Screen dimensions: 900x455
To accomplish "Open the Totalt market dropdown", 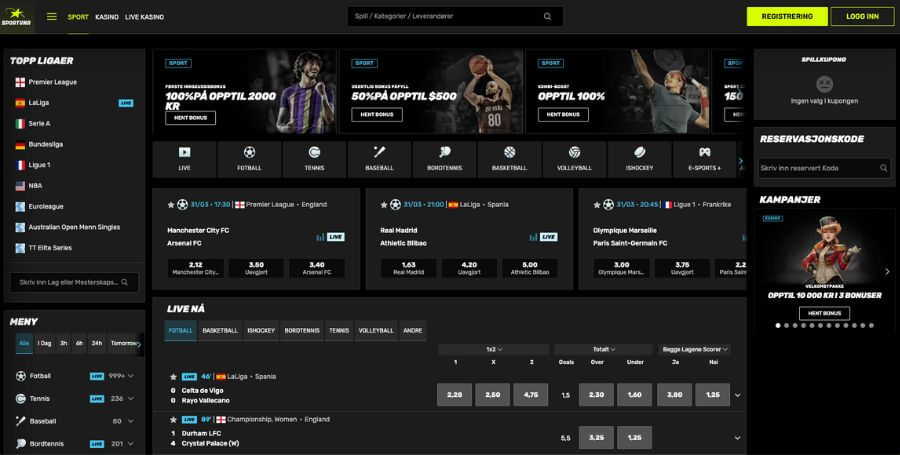I will [603, 349].
